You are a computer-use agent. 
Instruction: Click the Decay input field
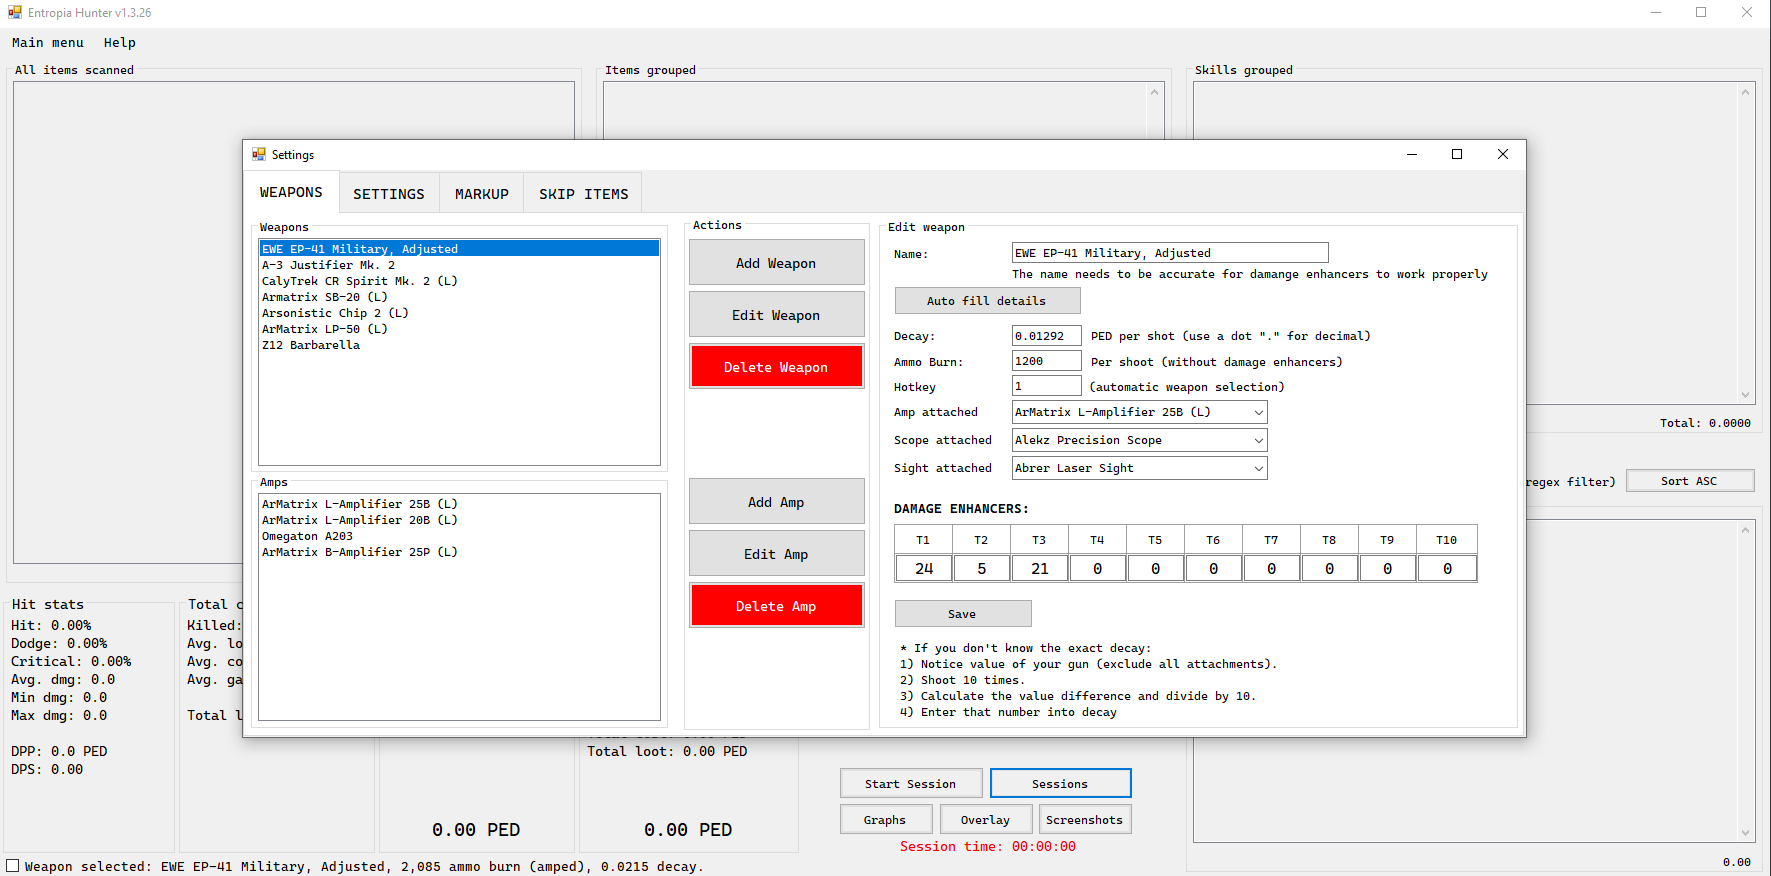(1046, 336)
